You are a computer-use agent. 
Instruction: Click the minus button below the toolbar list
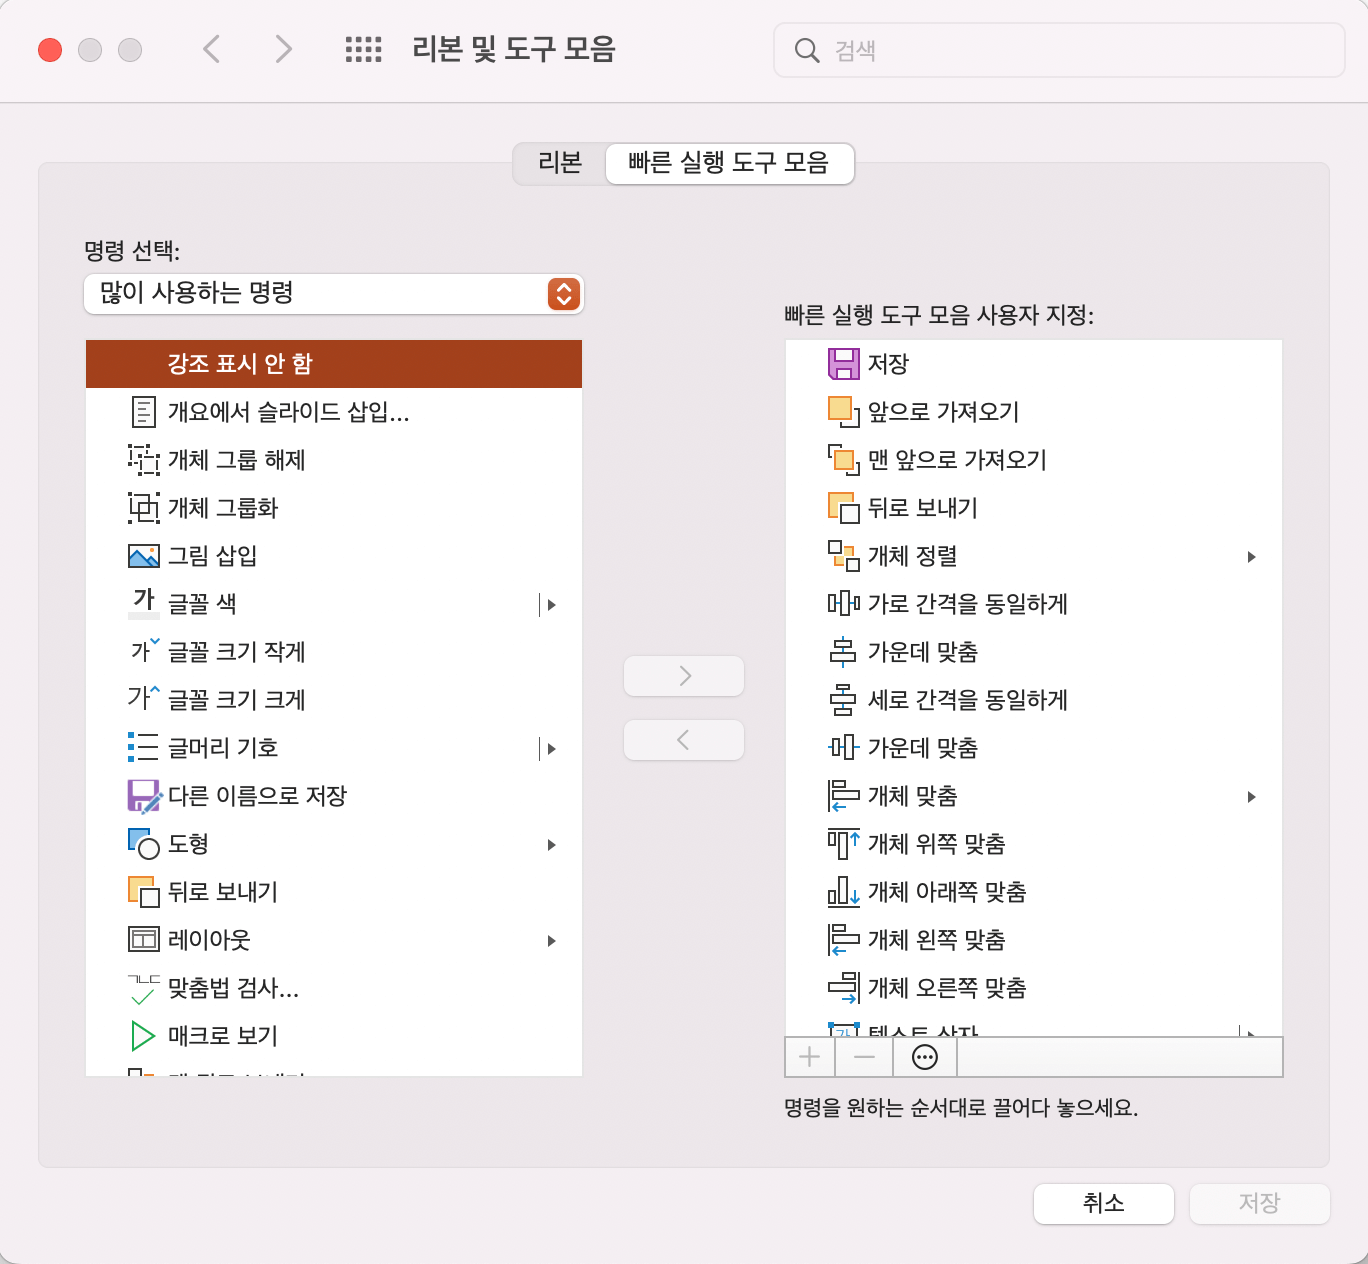tap(865, 1057)
